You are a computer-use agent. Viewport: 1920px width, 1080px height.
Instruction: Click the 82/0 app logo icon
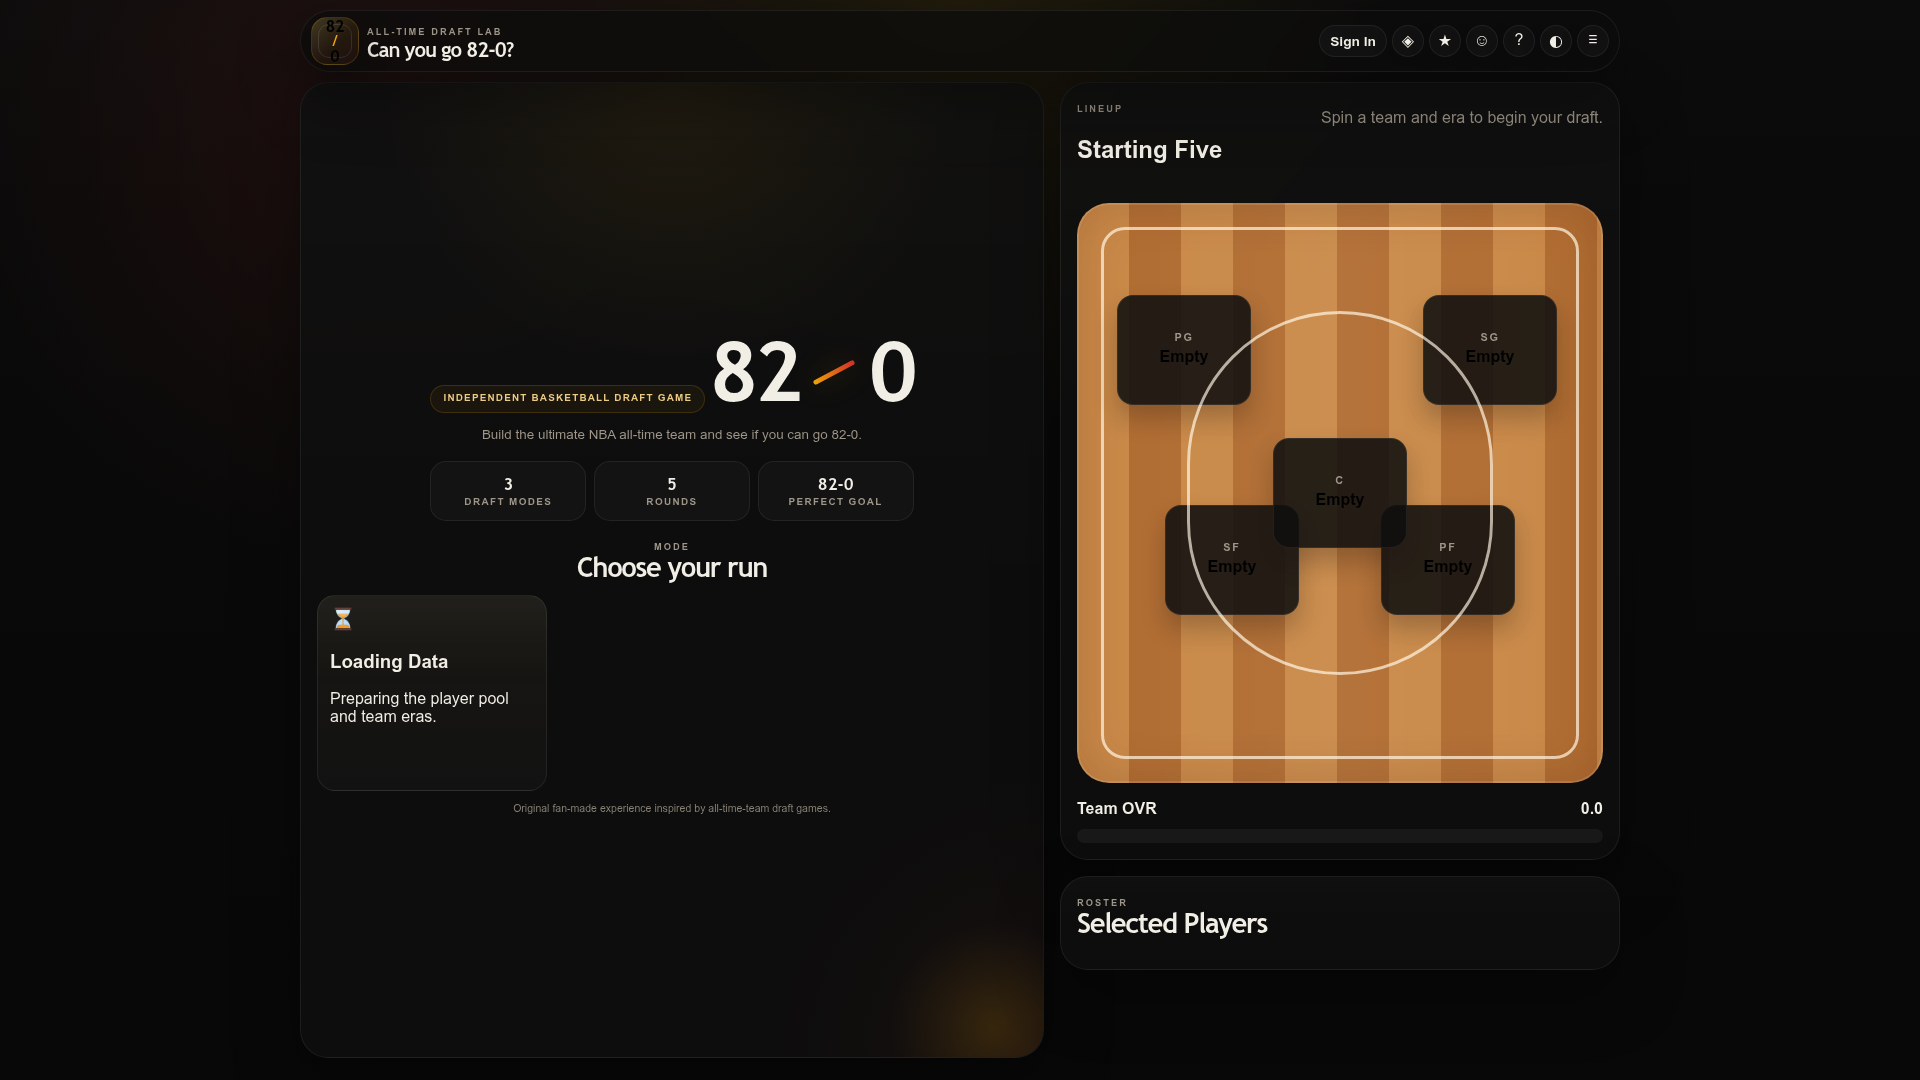pyautogui.click(x=335, y=41)
